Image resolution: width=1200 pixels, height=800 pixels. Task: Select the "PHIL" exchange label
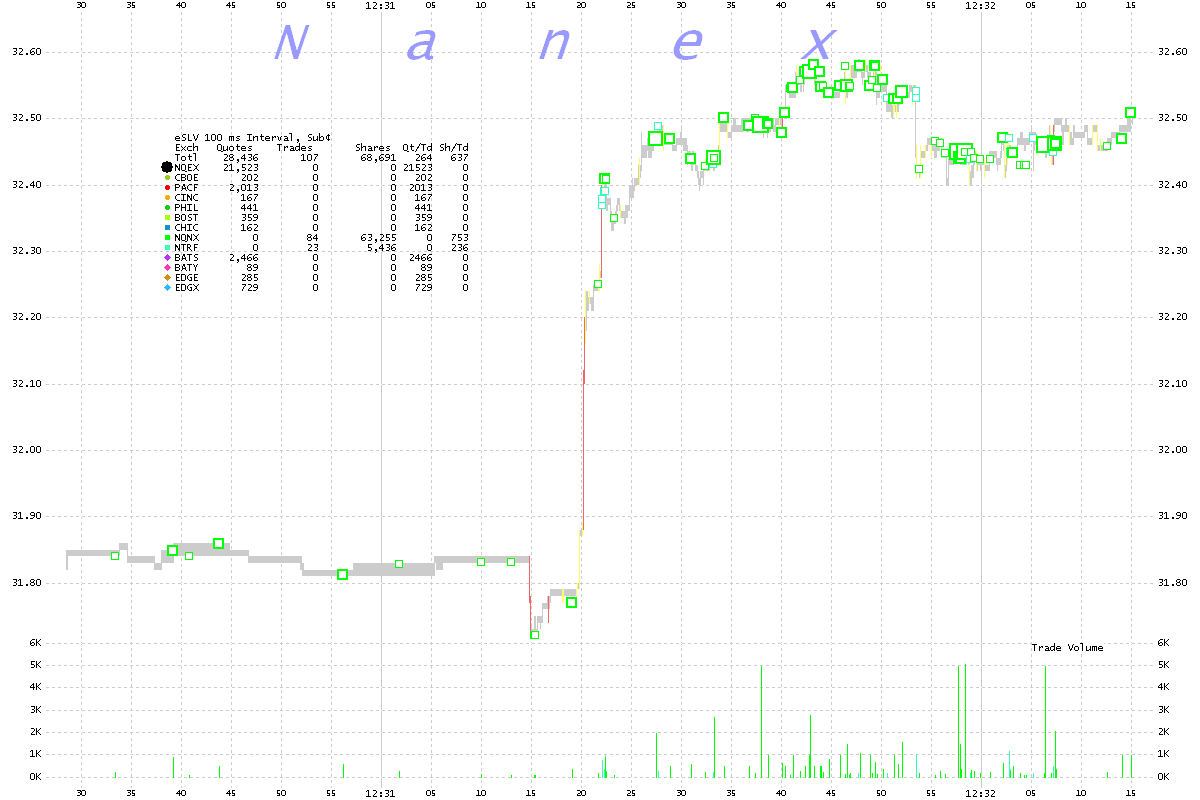coord(187,208)
